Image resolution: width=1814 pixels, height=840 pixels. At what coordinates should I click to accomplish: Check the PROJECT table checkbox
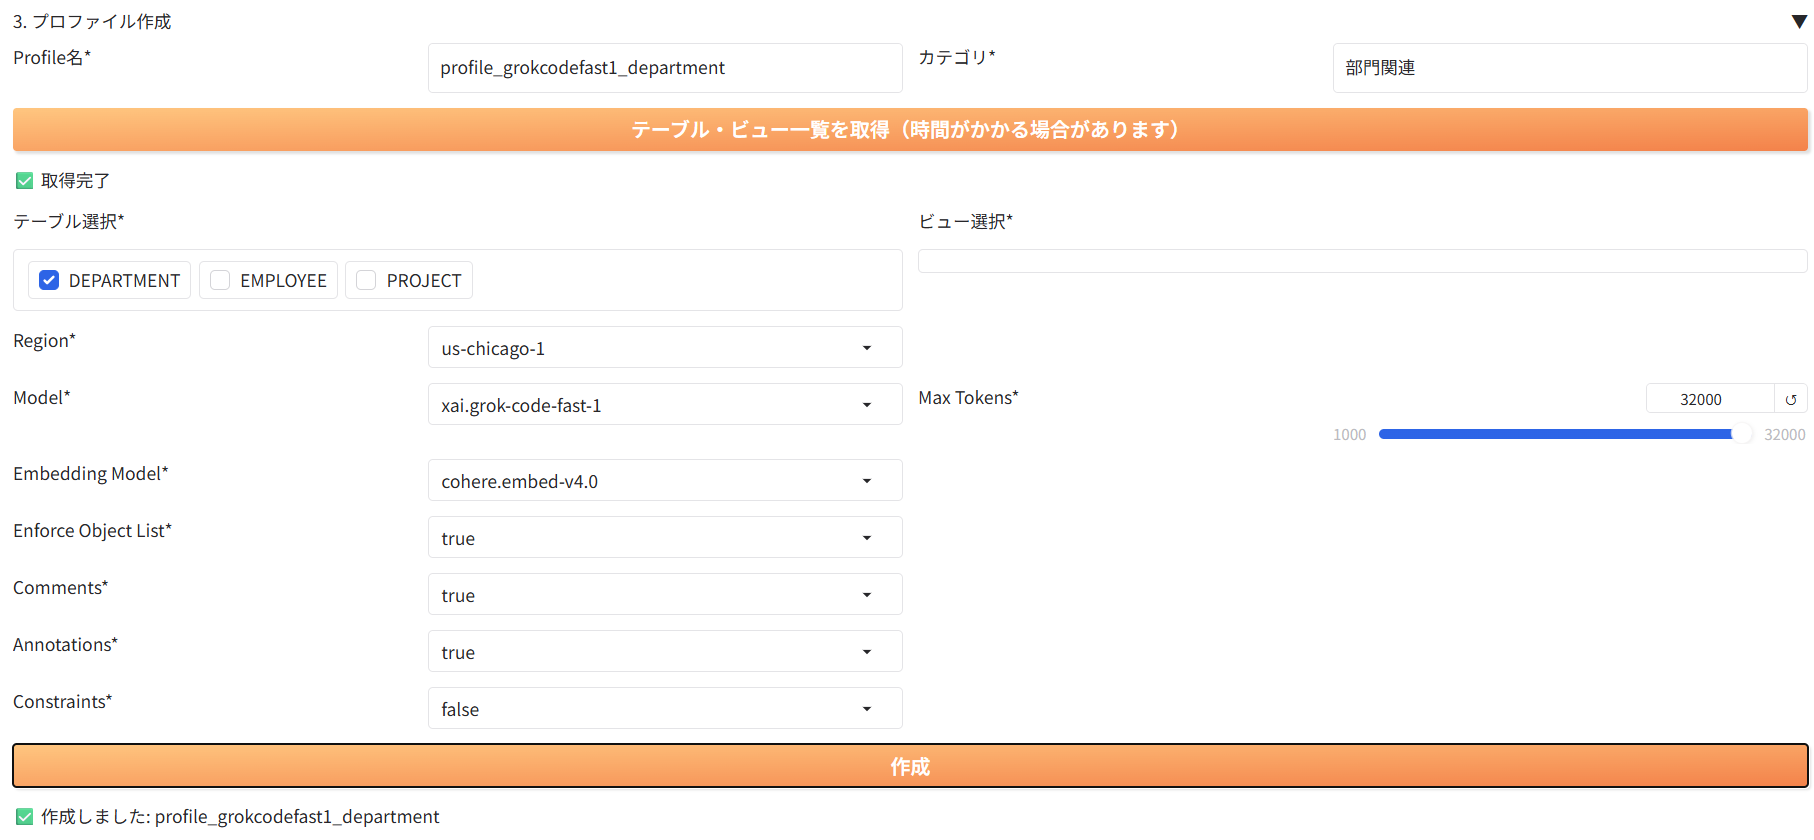pos(366,280)
